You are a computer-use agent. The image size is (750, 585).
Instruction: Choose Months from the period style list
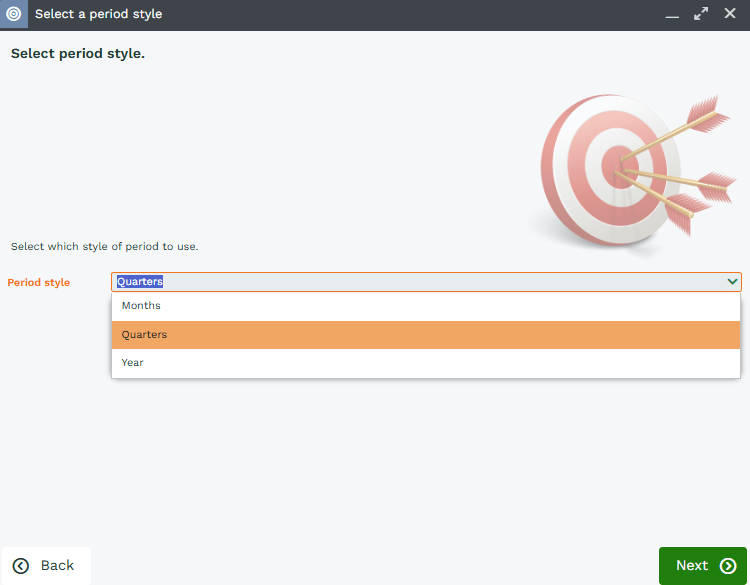pyautogui.click(x=141, y=306)
